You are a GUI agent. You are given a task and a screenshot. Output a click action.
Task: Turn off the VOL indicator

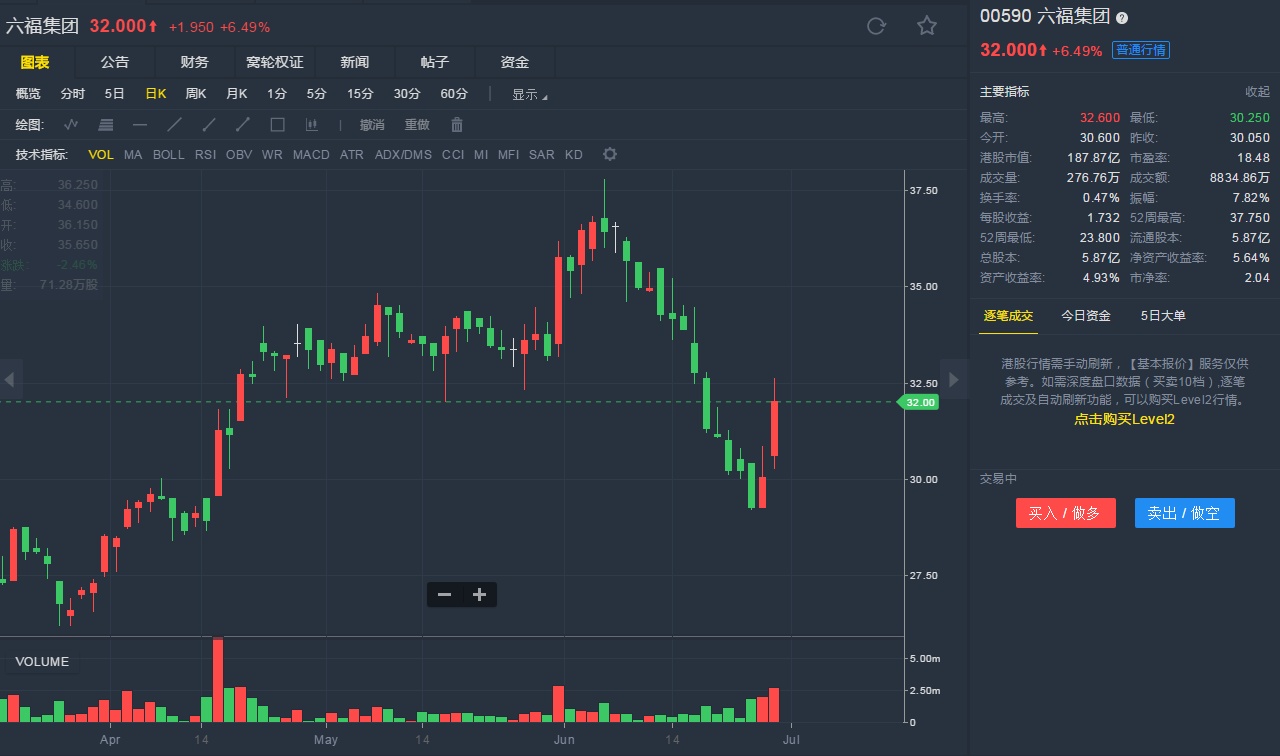tap(101, 154)
